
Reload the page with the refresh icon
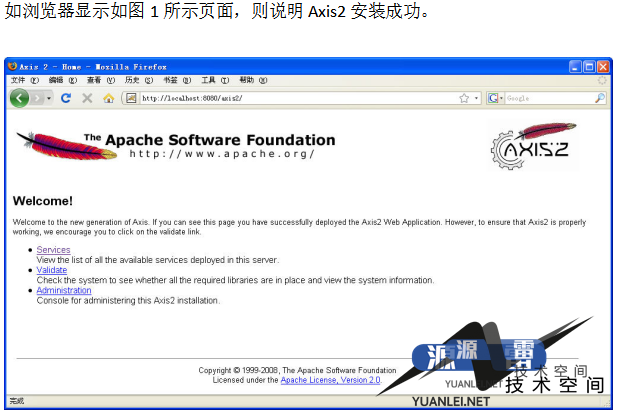coord(66,98)
